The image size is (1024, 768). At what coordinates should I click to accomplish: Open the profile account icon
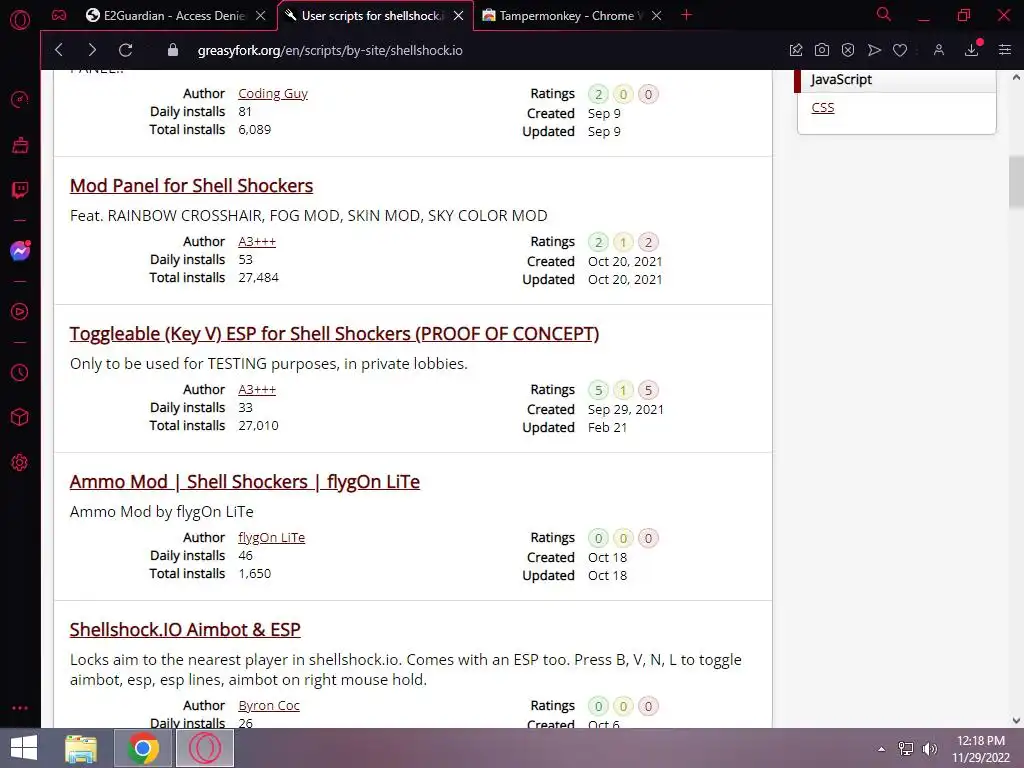click(938, 50)
